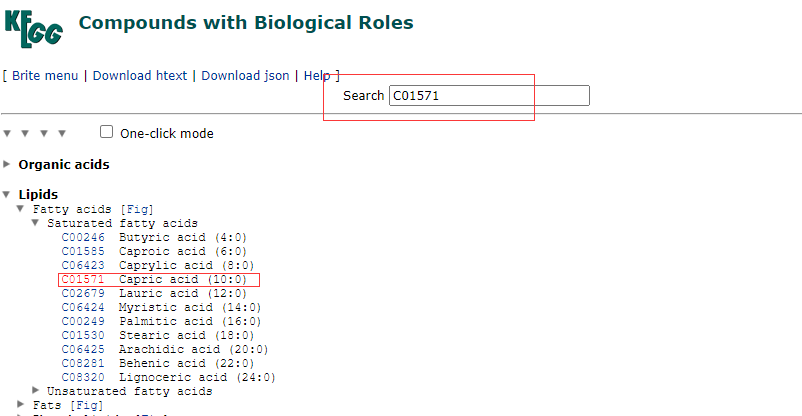The height and width of the screenshot is (416, 802).
Task: Enable the One-click mode checkbox
Action: (x=107, y=132)
